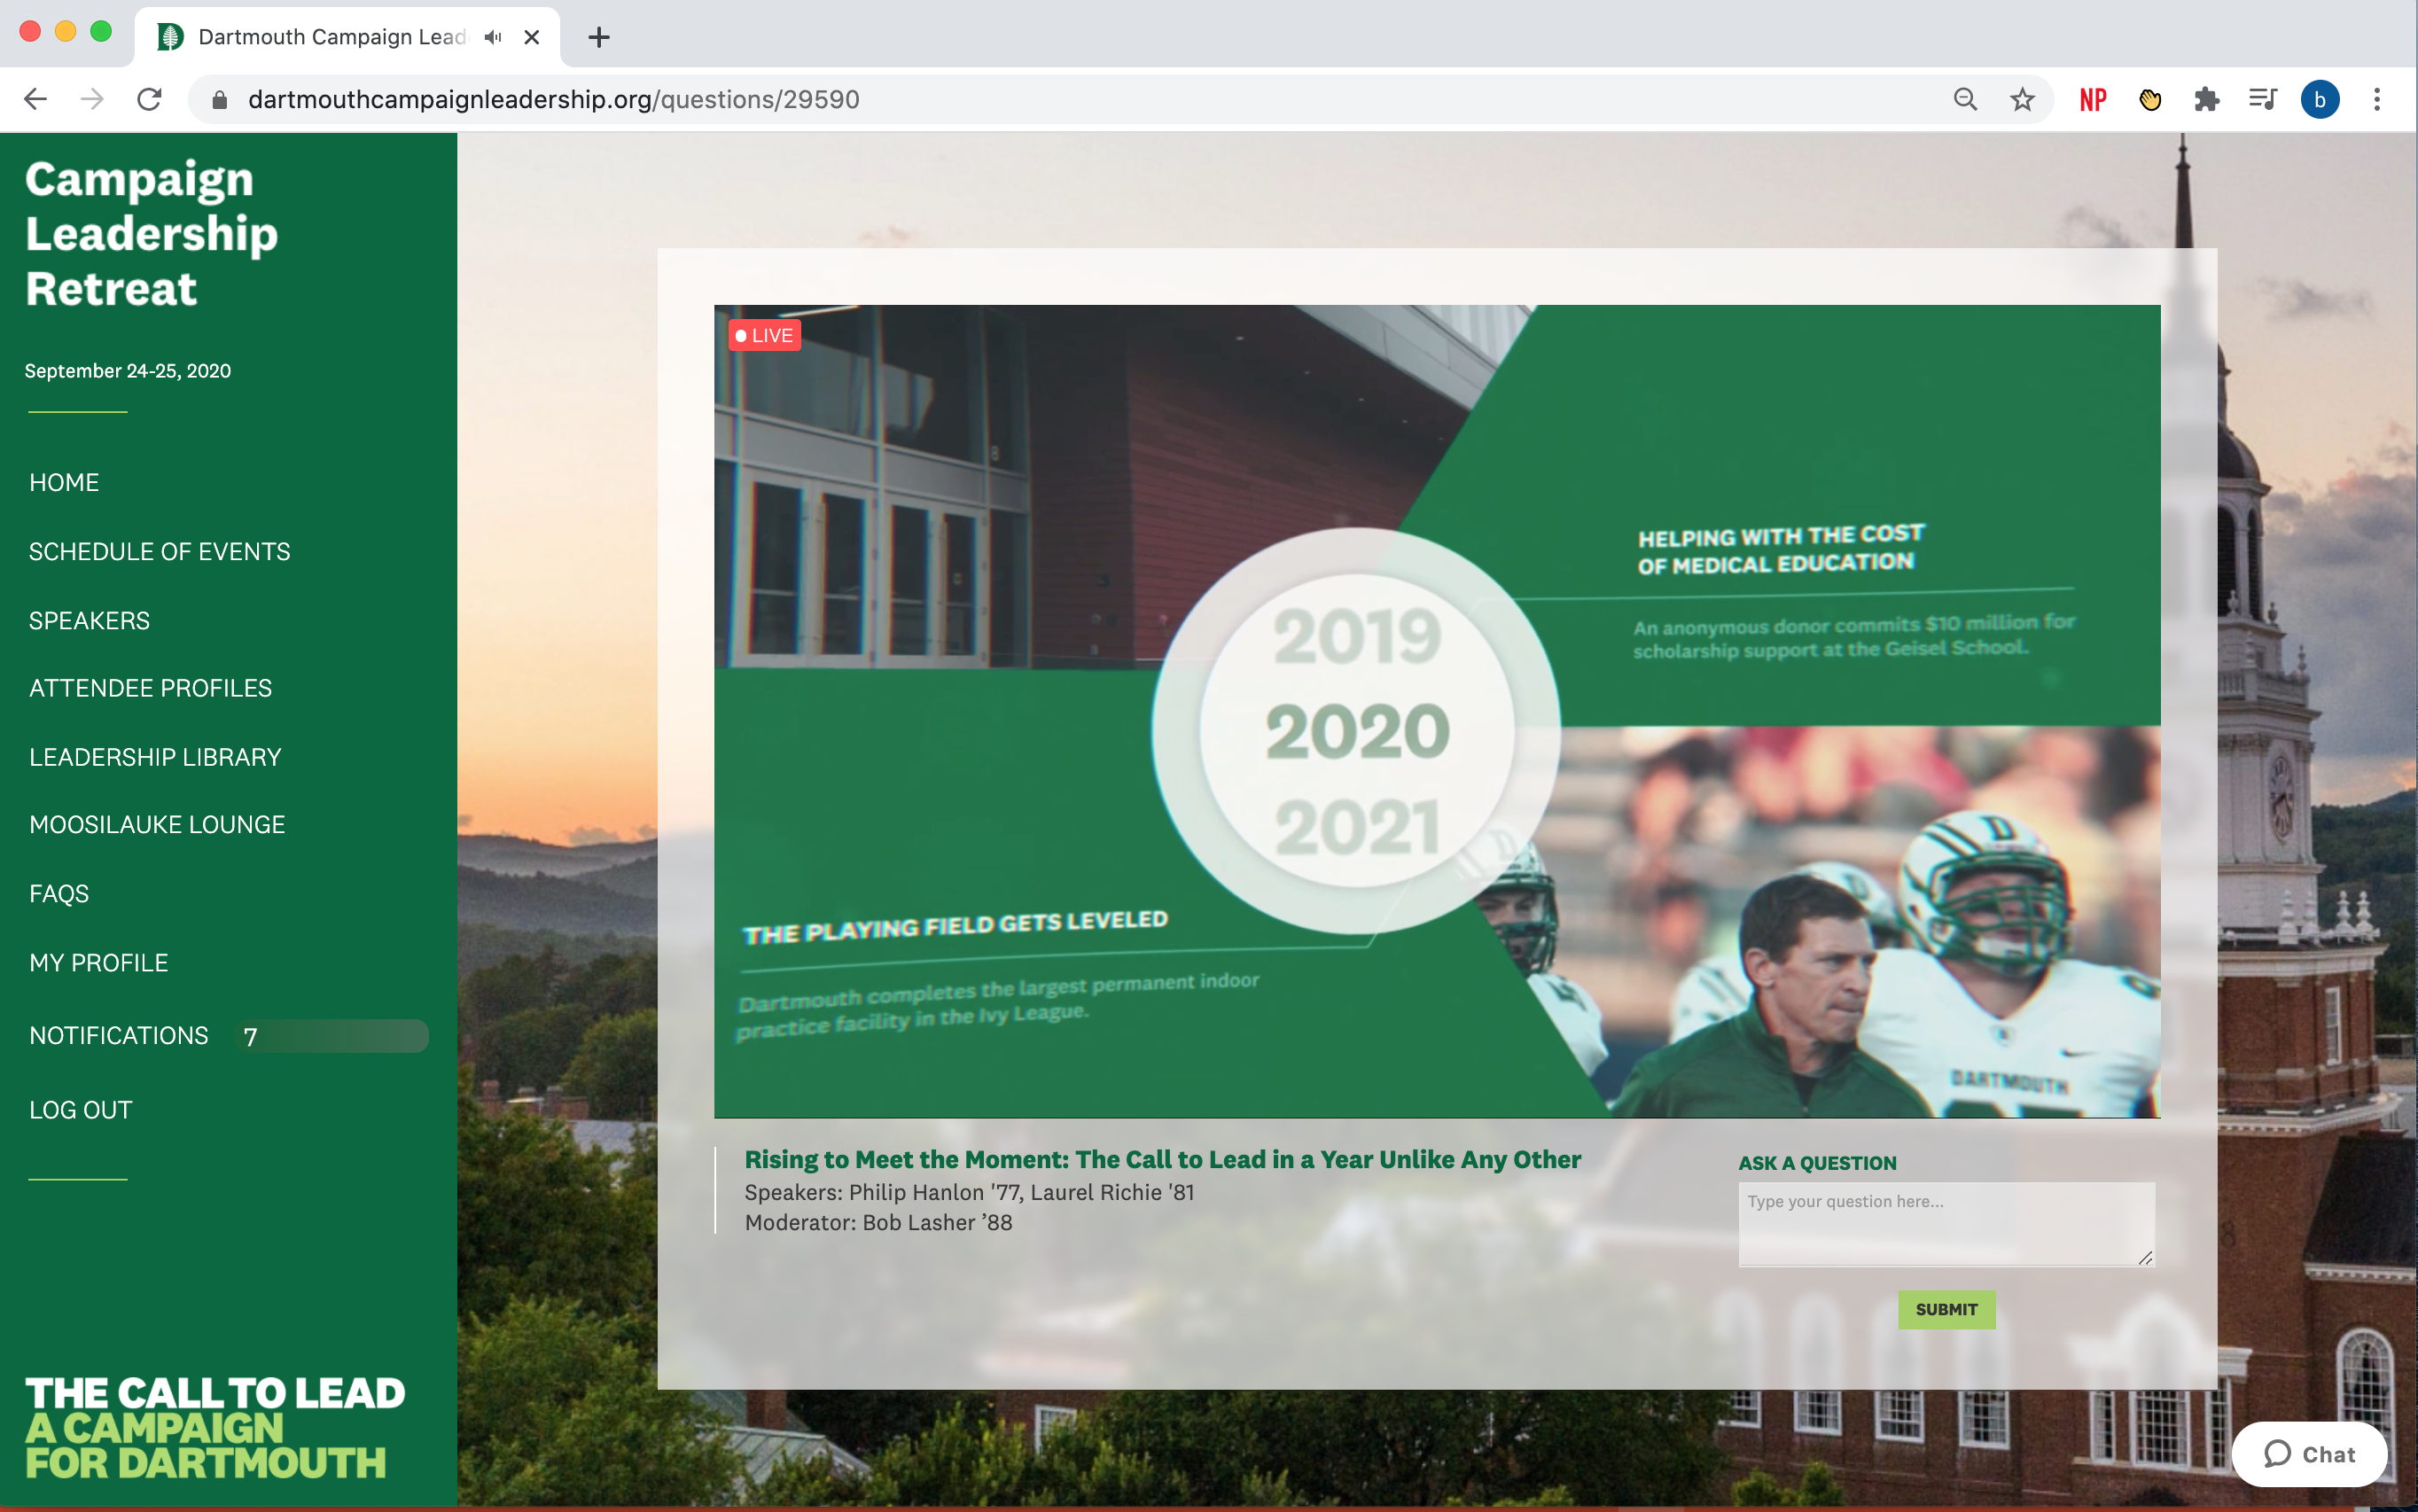Image resolution: width=2418 pixels, height=1512 pixels.
Task: Click the green Submit button
Action: (x=1946, y=1309)
